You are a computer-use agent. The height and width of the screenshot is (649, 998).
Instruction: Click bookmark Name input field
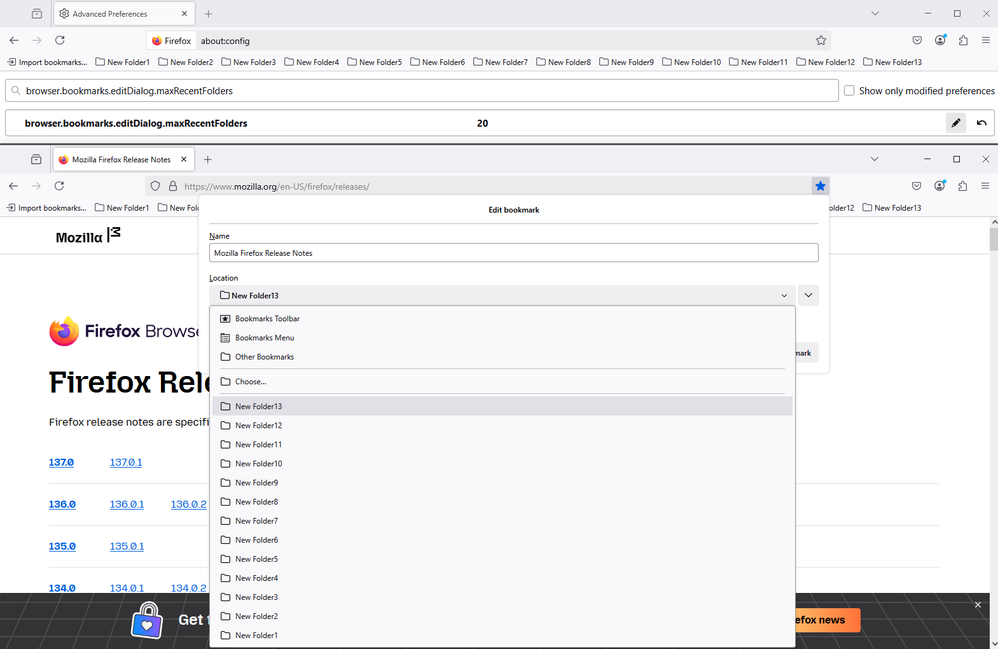point(514,253)
